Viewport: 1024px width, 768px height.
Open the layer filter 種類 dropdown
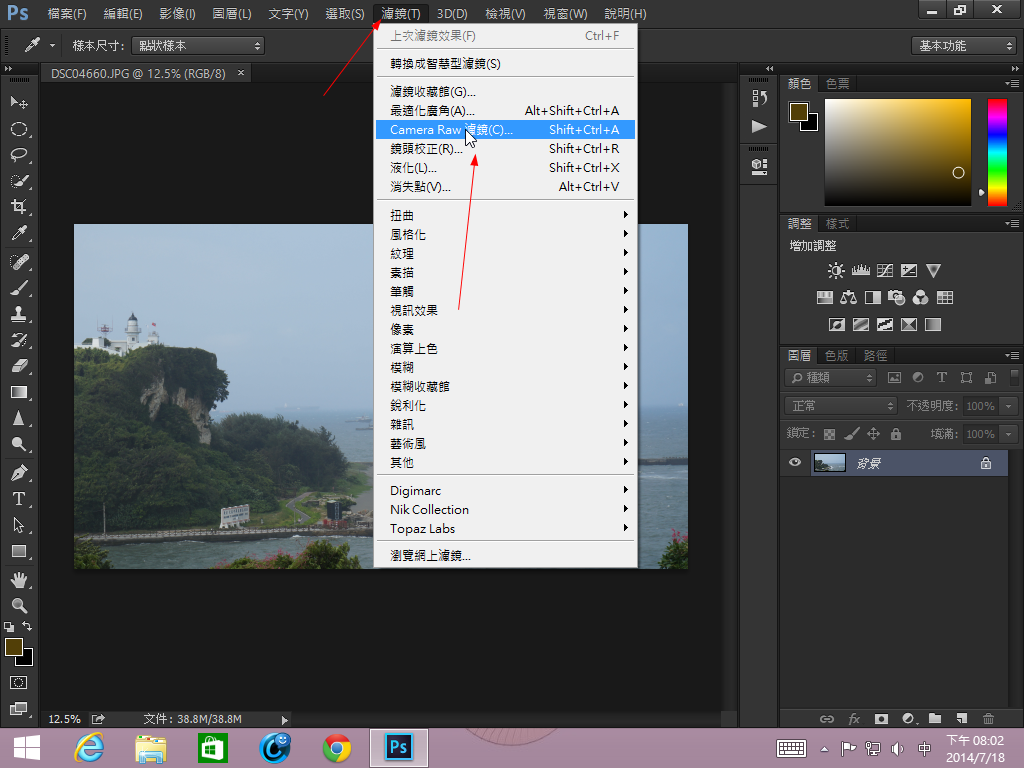click(830, 377)
